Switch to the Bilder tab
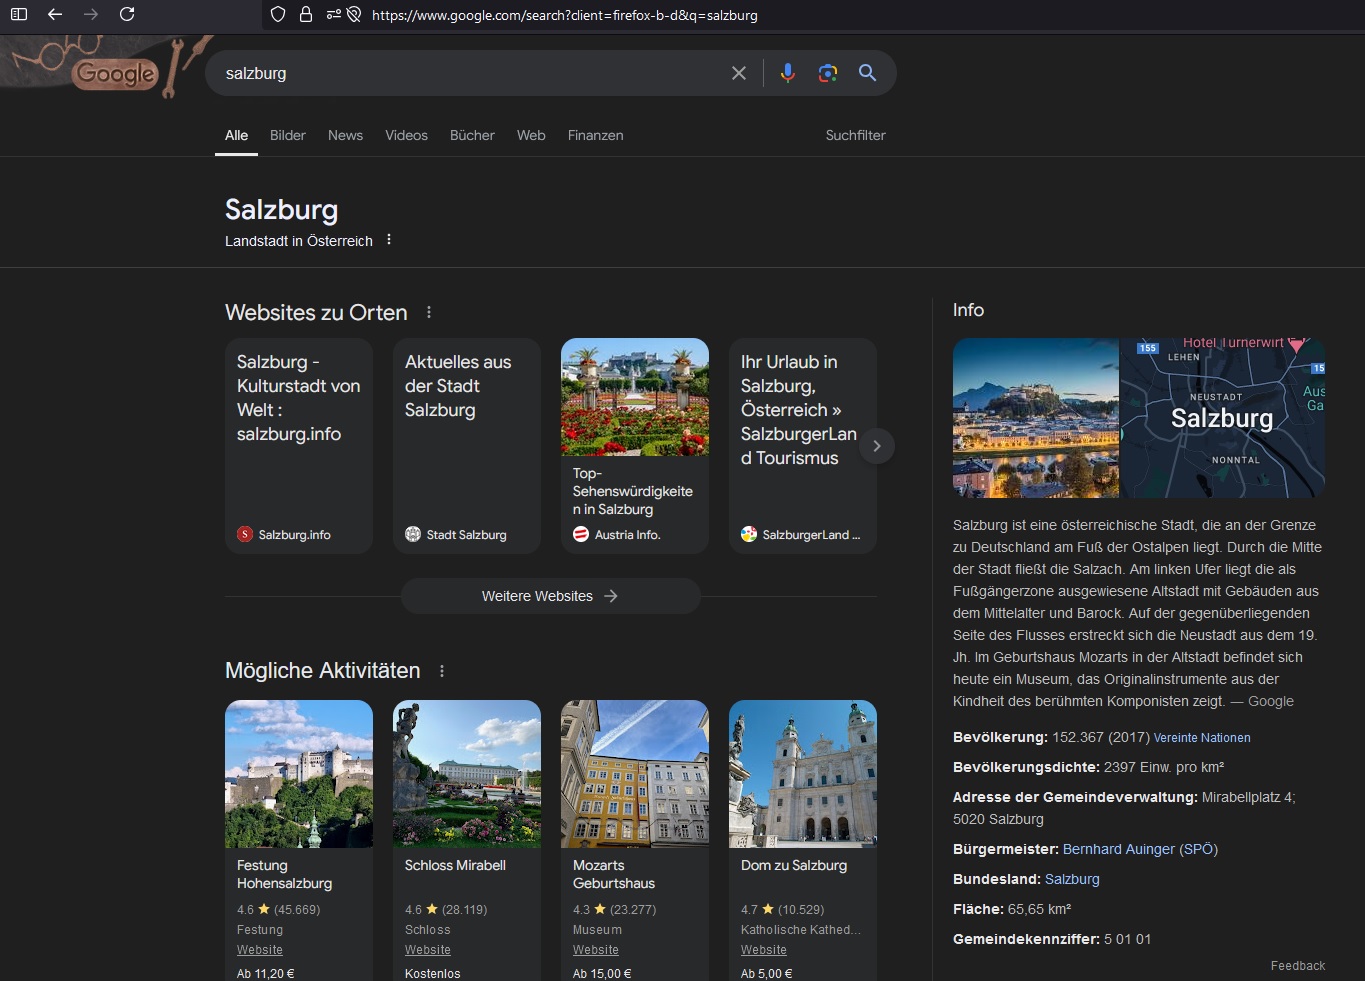 coord(287,135)
